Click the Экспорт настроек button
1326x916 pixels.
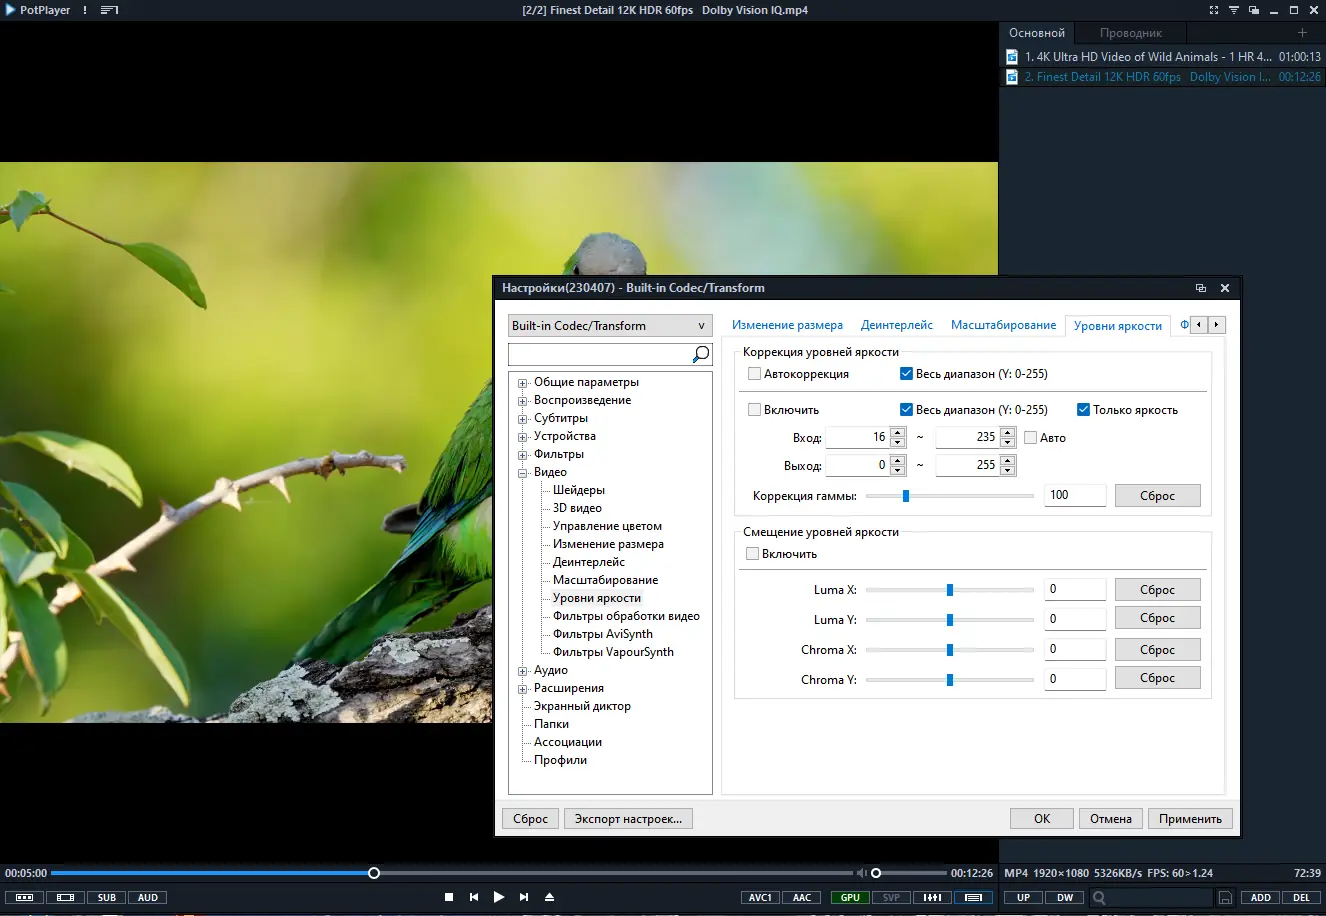click(x=628, y=818)
